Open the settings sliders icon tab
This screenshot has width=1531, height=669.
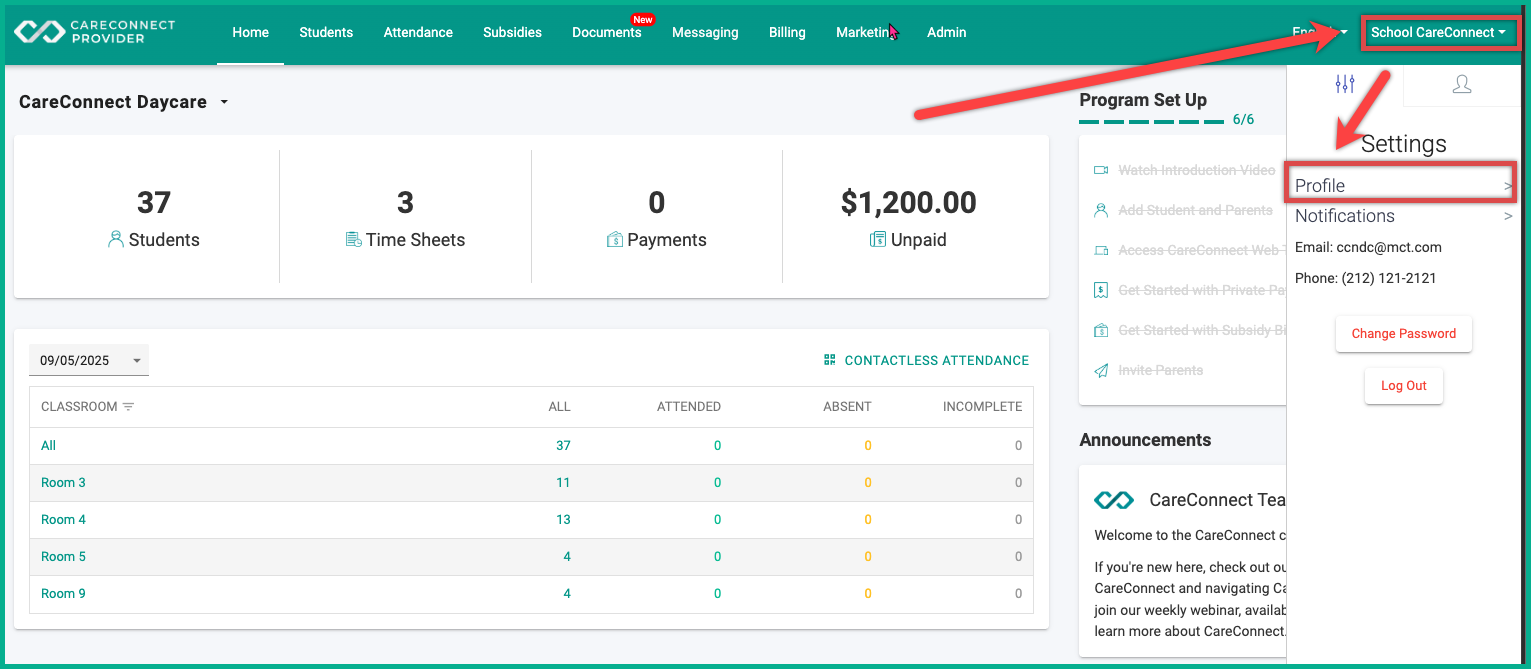point(1345,84)
